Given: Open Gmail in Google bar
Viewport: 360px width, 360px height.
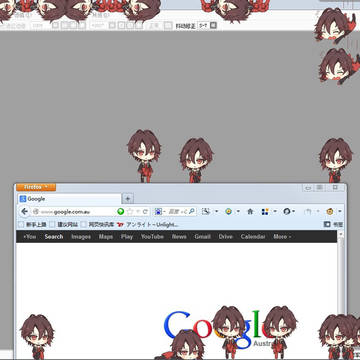Looking at the screenshot, I should [x=202, y=237].
